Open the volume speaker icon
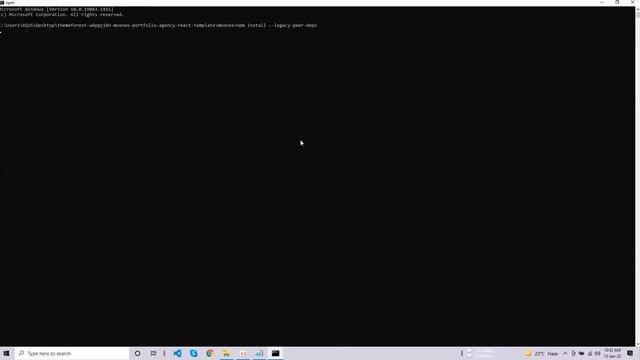 (x=597, y=353)
